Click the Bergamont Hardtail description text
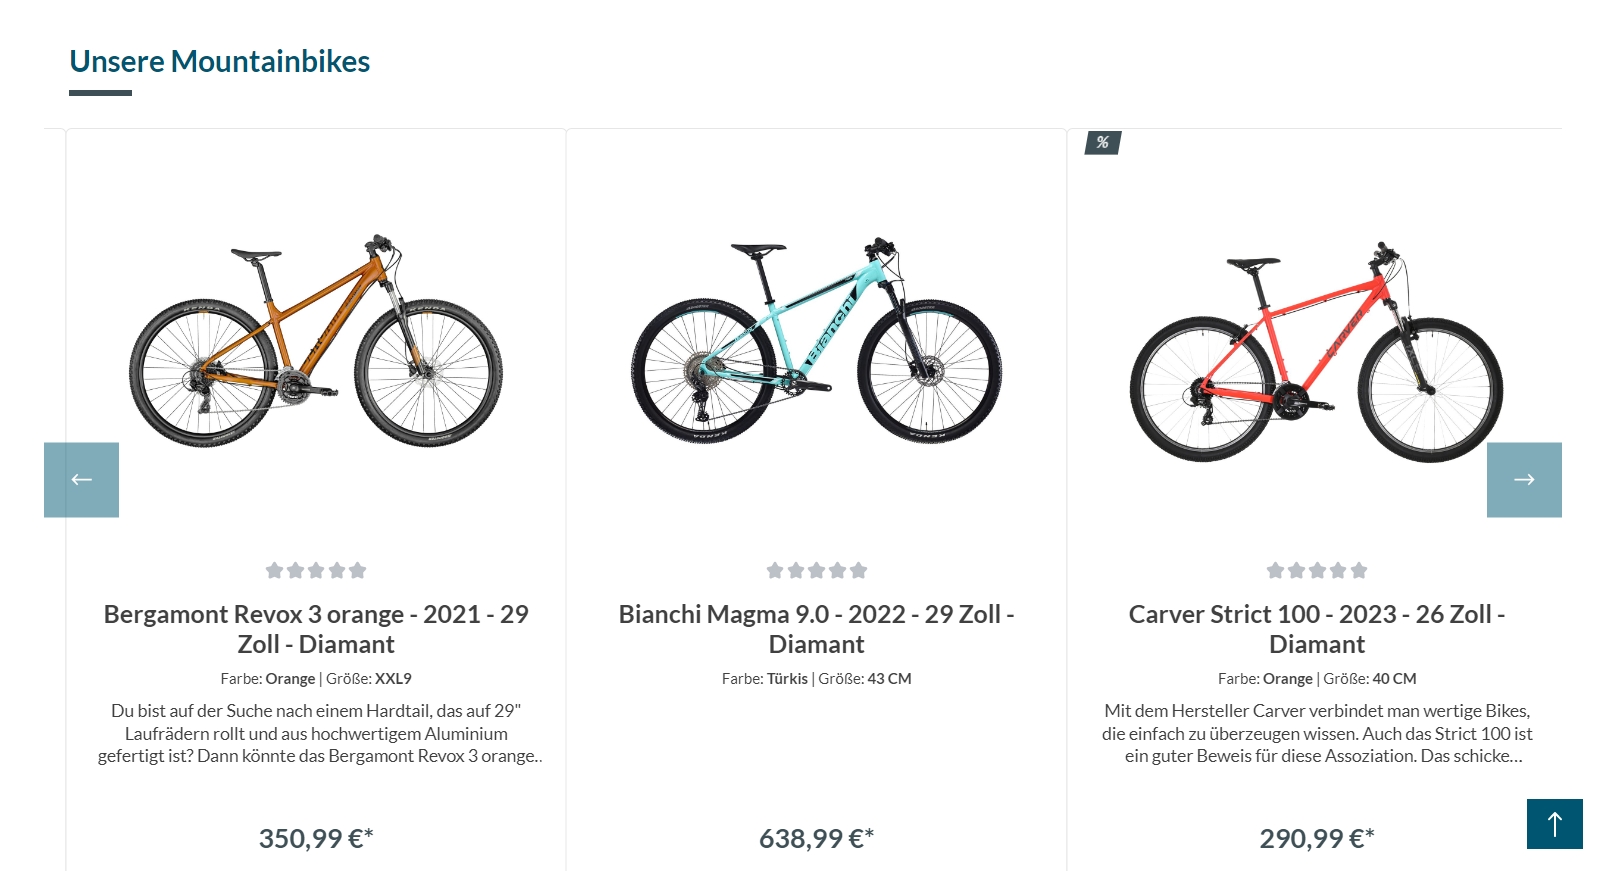 316,733
